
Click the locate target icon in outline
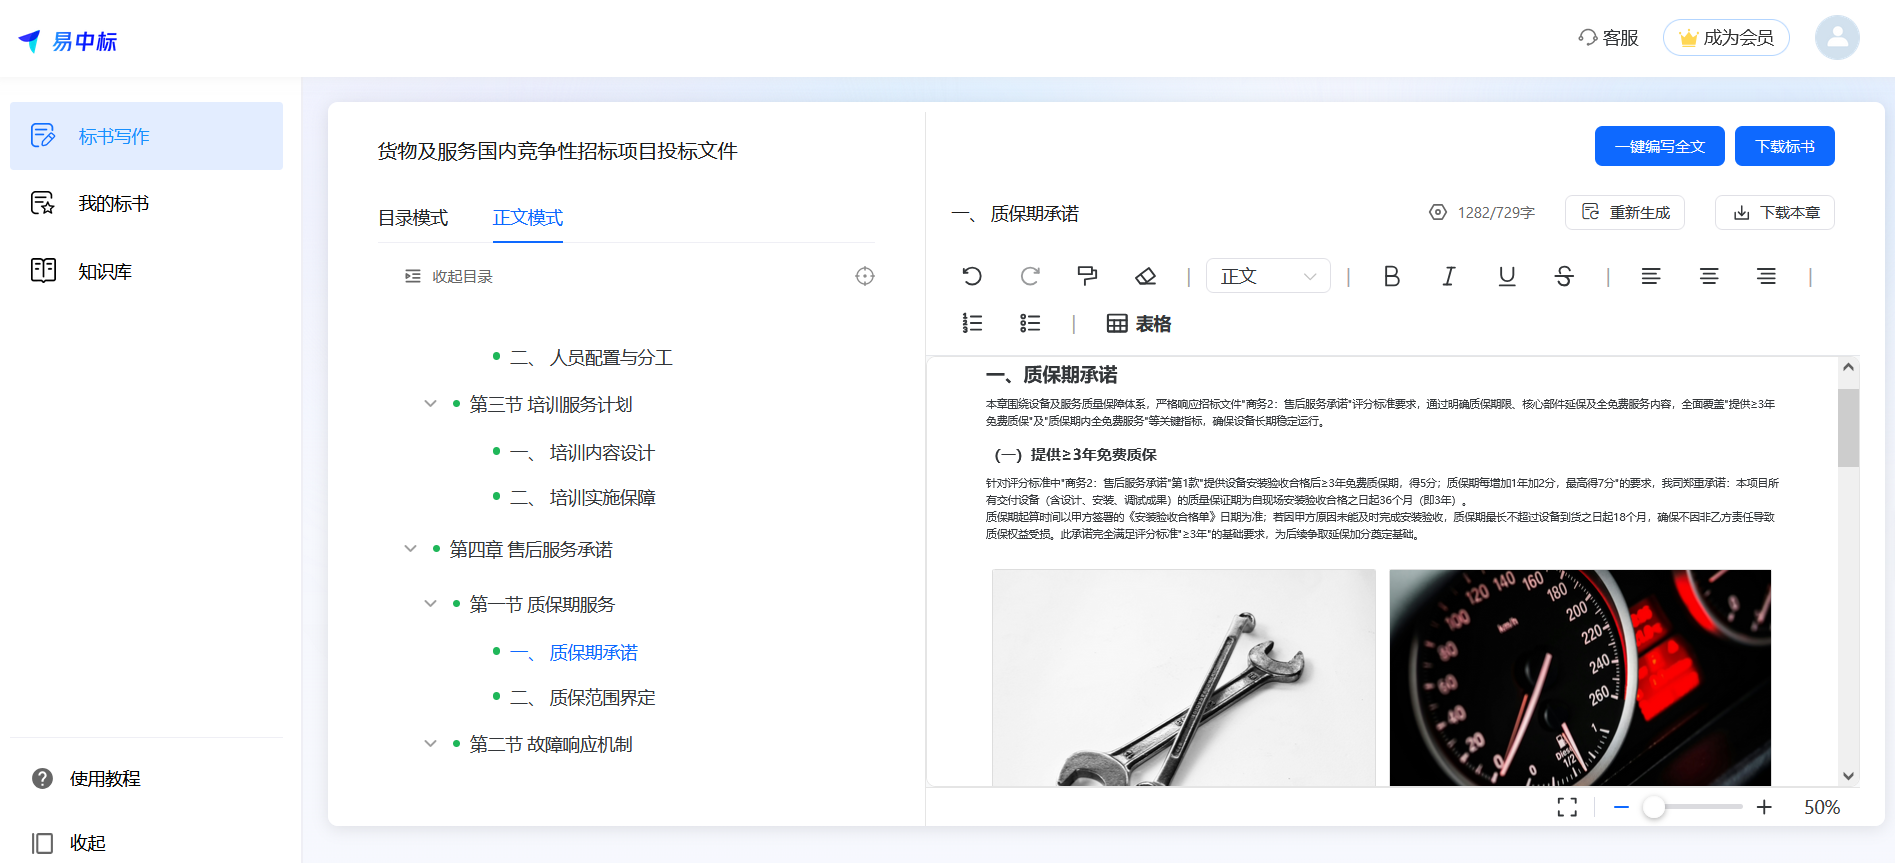(865, 276)
